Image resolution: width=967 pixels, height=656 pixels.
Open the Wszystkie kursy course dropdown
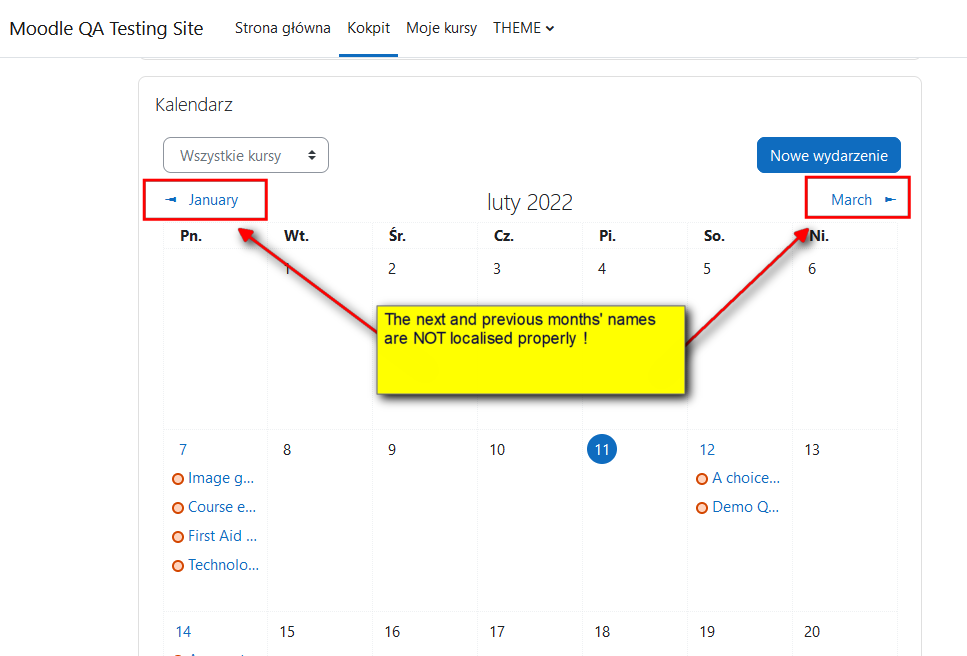(x=246, y=155)
